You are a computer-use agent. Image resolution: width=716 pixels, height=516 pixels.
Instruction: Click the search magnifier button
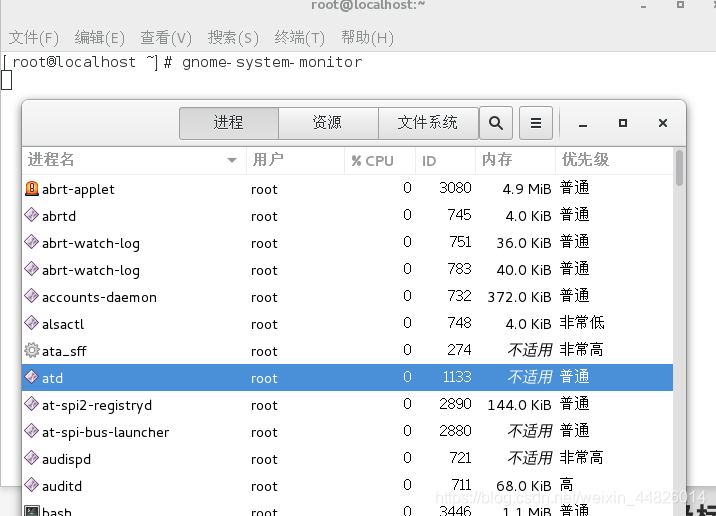(496, 123)
